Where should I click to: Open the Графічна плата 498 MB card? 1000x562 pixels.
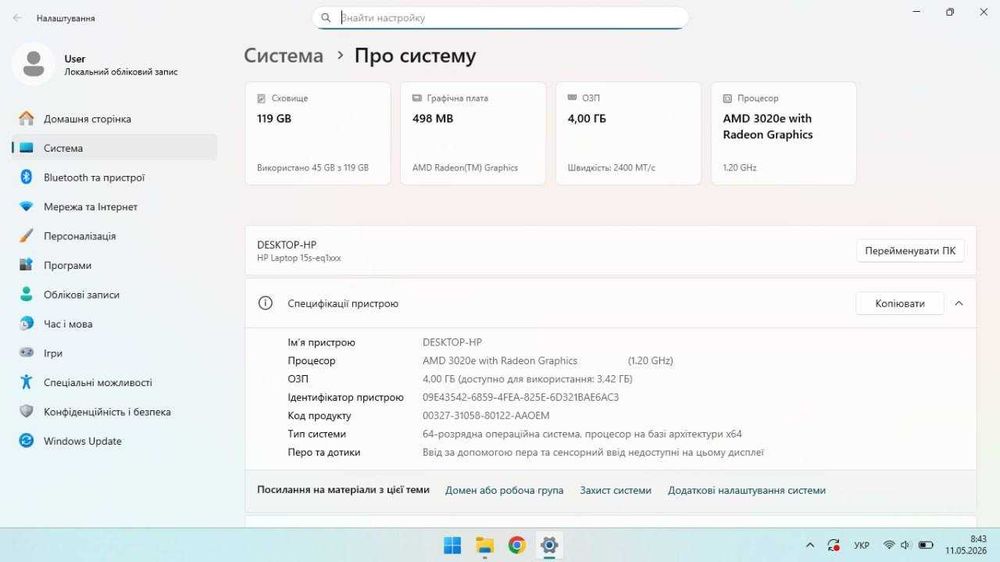pos(473,133)
